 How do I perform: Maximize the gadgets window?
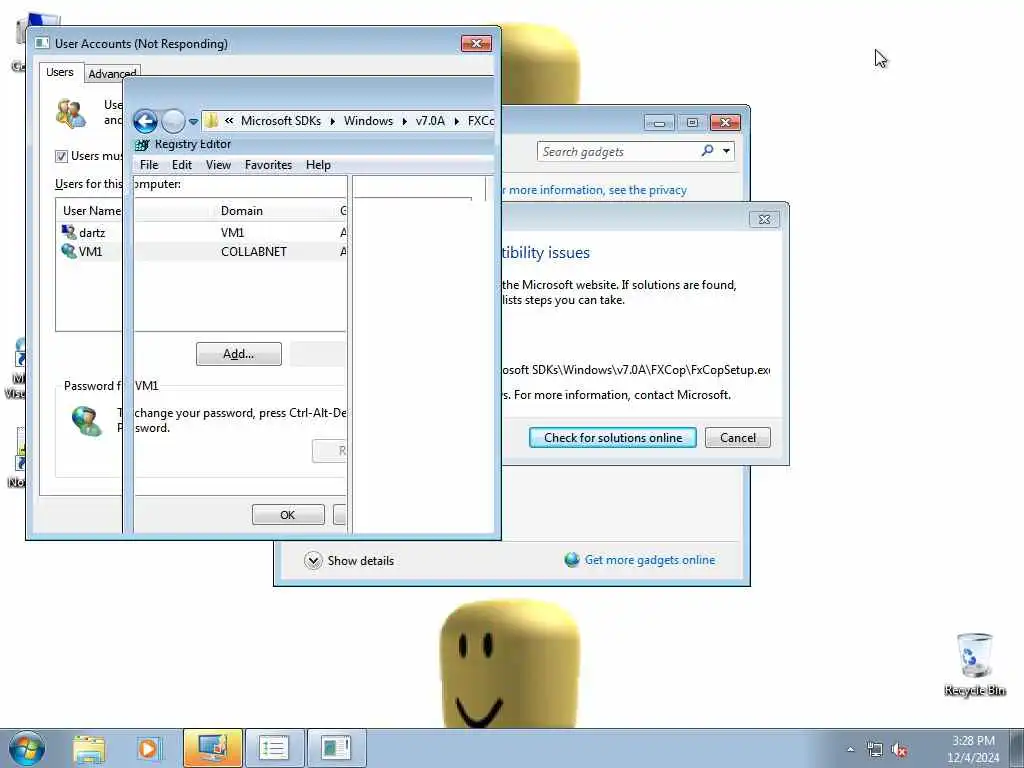(x=692, y=123)
